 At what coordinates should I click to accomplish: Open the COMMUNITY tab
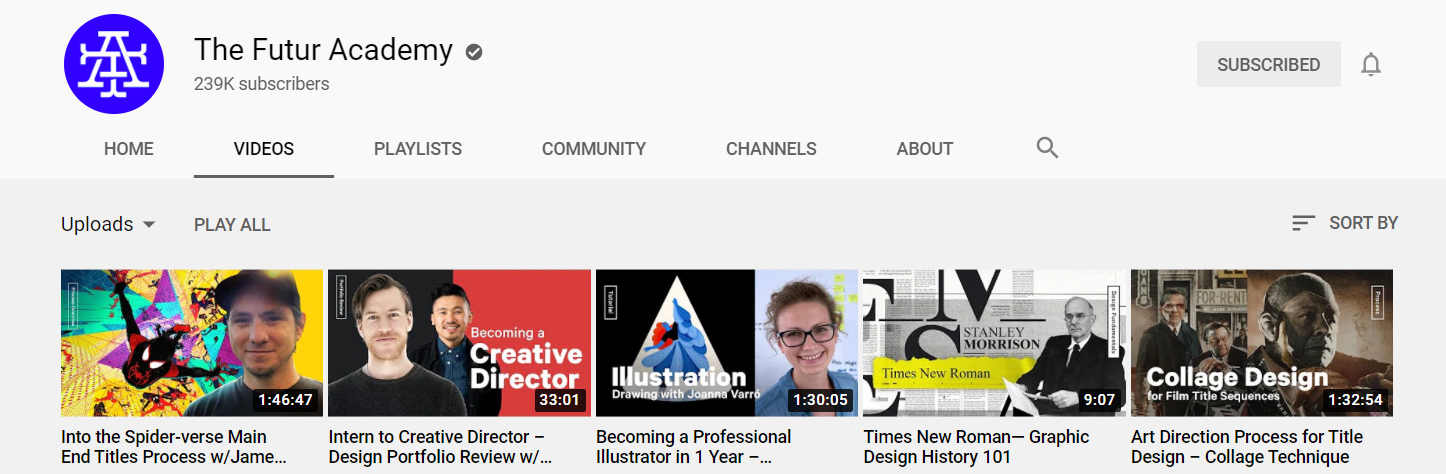[594, 149]
